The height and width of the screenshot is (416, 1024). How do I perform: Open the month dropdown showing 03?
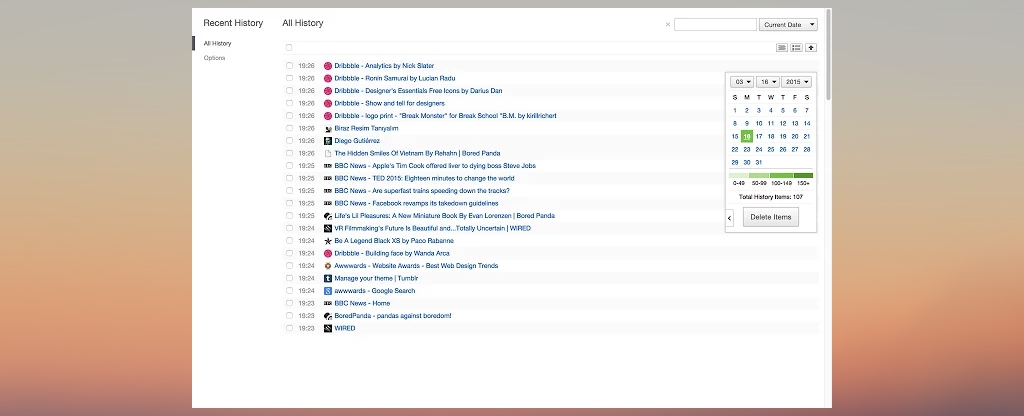point(742,82)
